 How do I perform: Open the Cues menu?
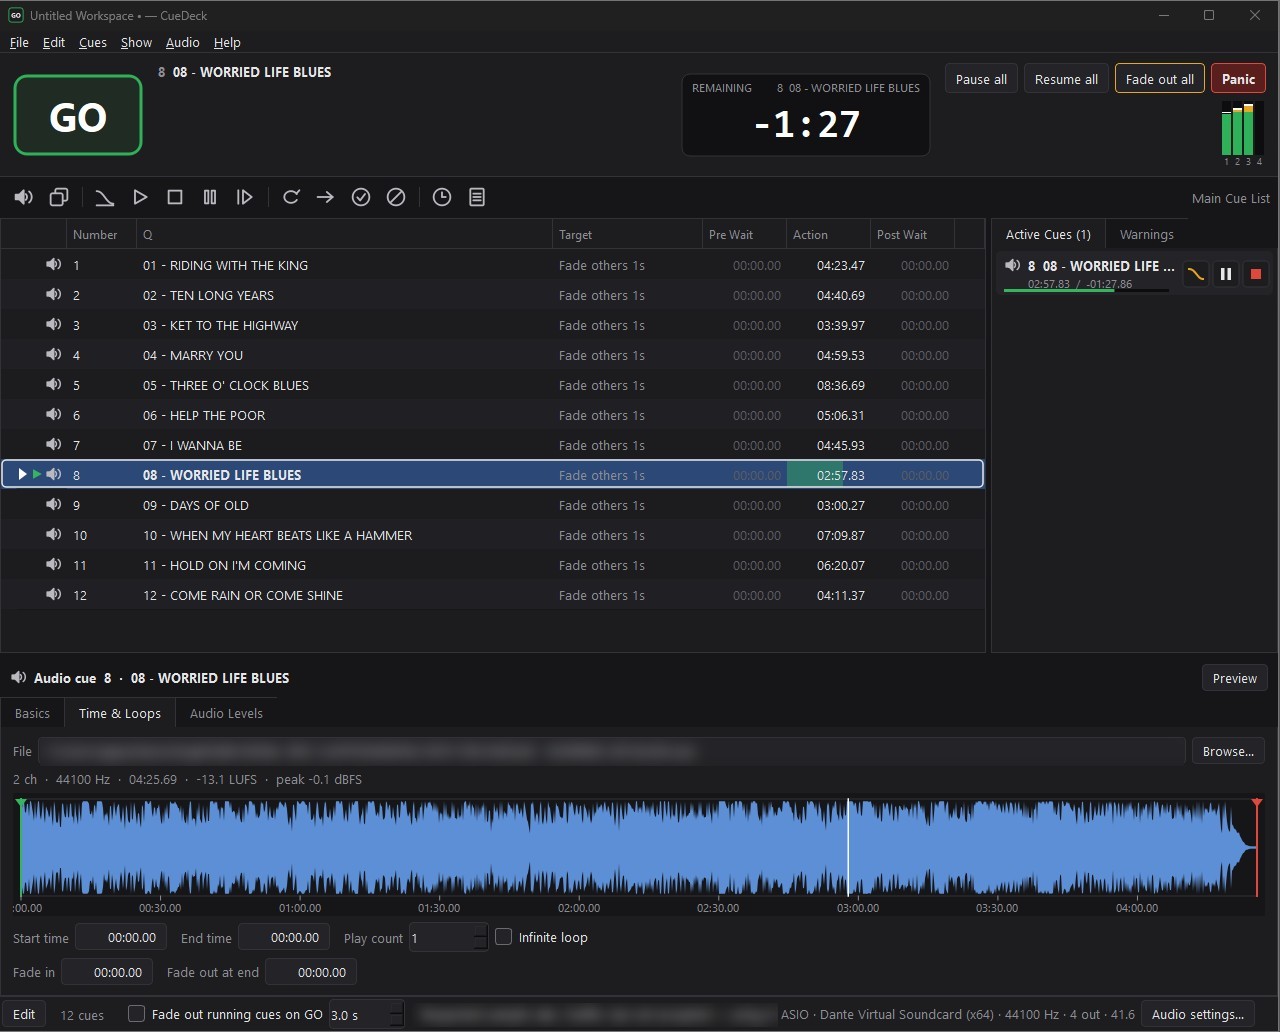click(x=93, y=42)
